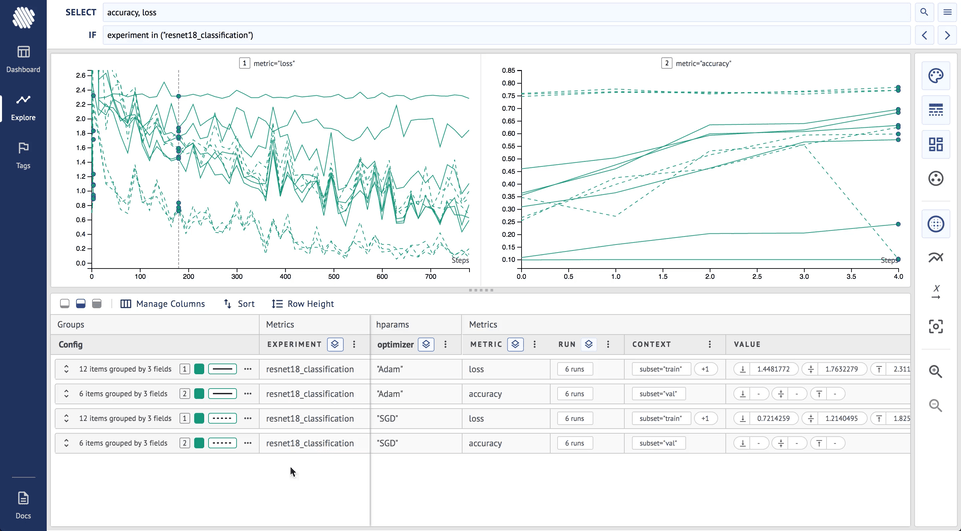
Task: Open x-axis alignment control
Action: click(935, 292)
